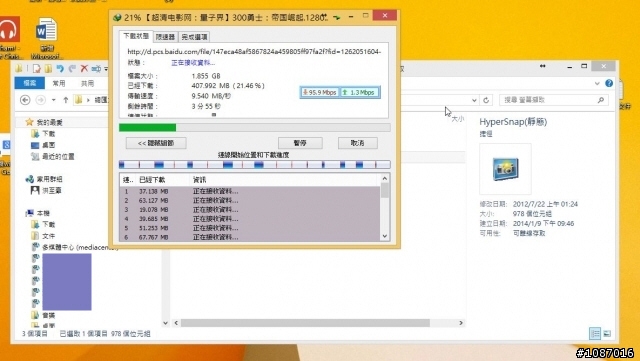Viewport: 640px width, 361px height.
Task: Go back using Explorer's Back arrow
Action: coord(25,100)
